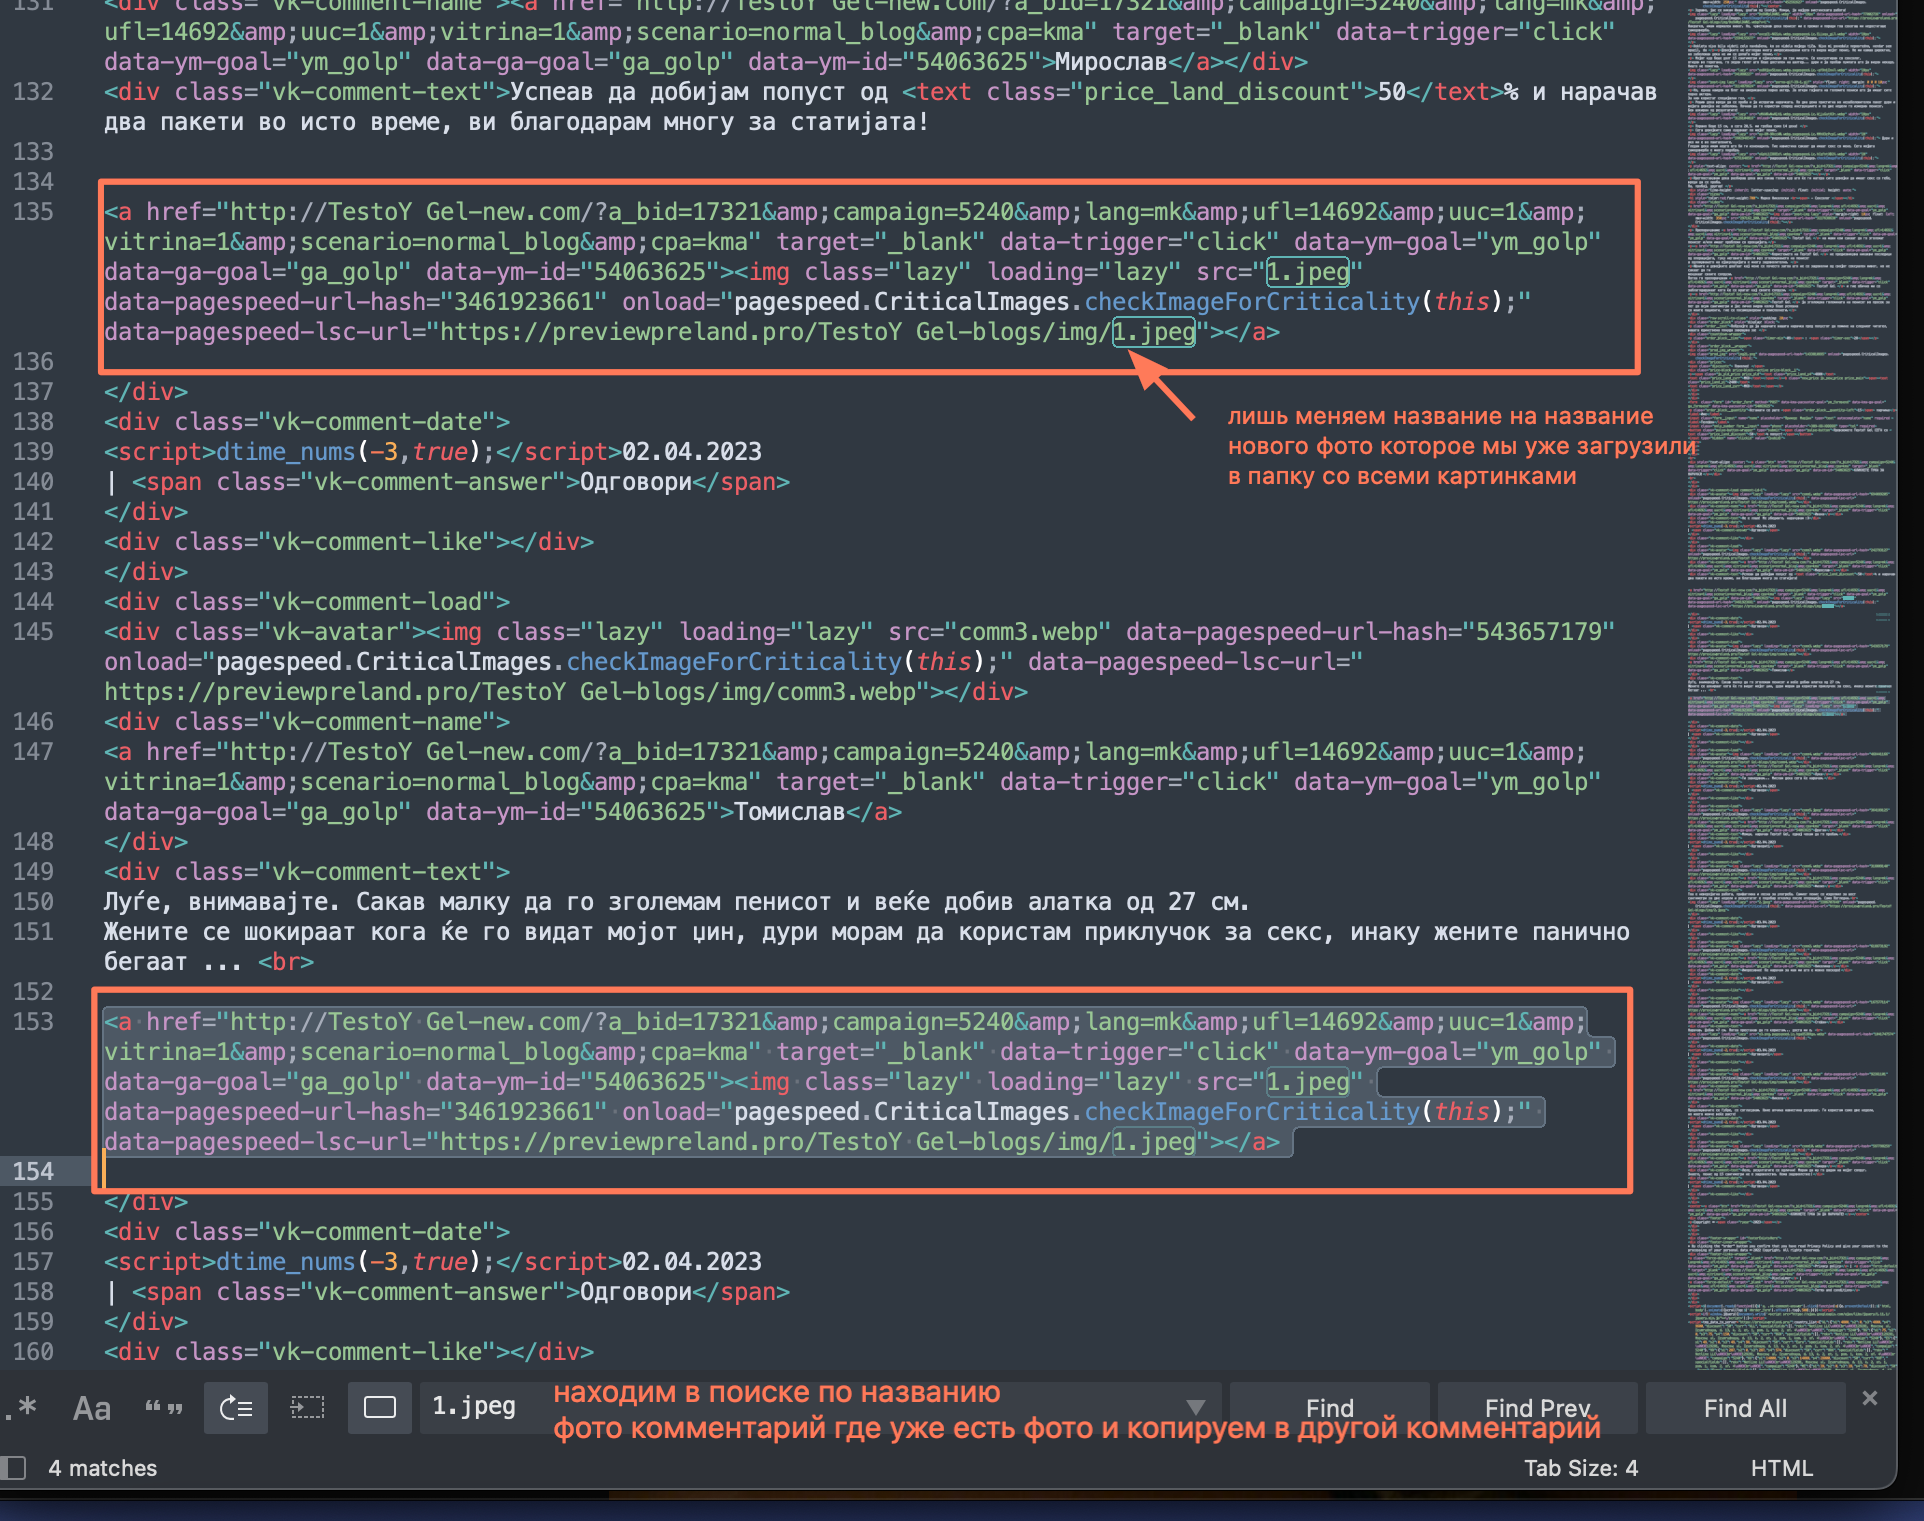1924x1521 pixels.
Task: Click the minimap code overview
Action: coord(1791,685)
